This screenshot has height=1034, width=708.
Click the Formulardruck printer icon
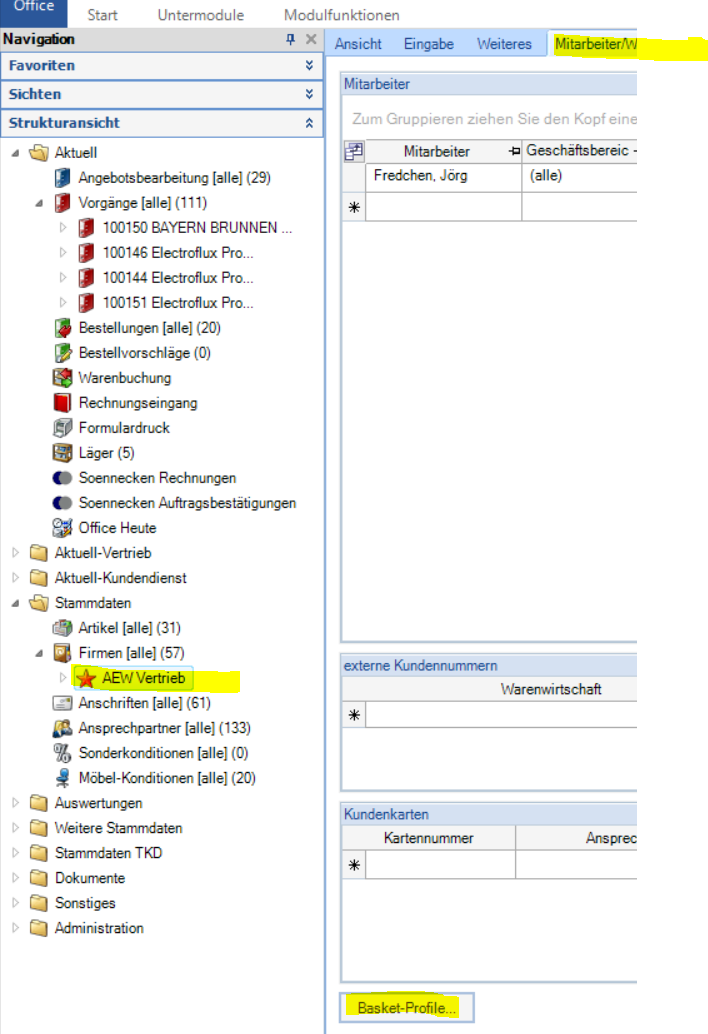pos(63,428)
